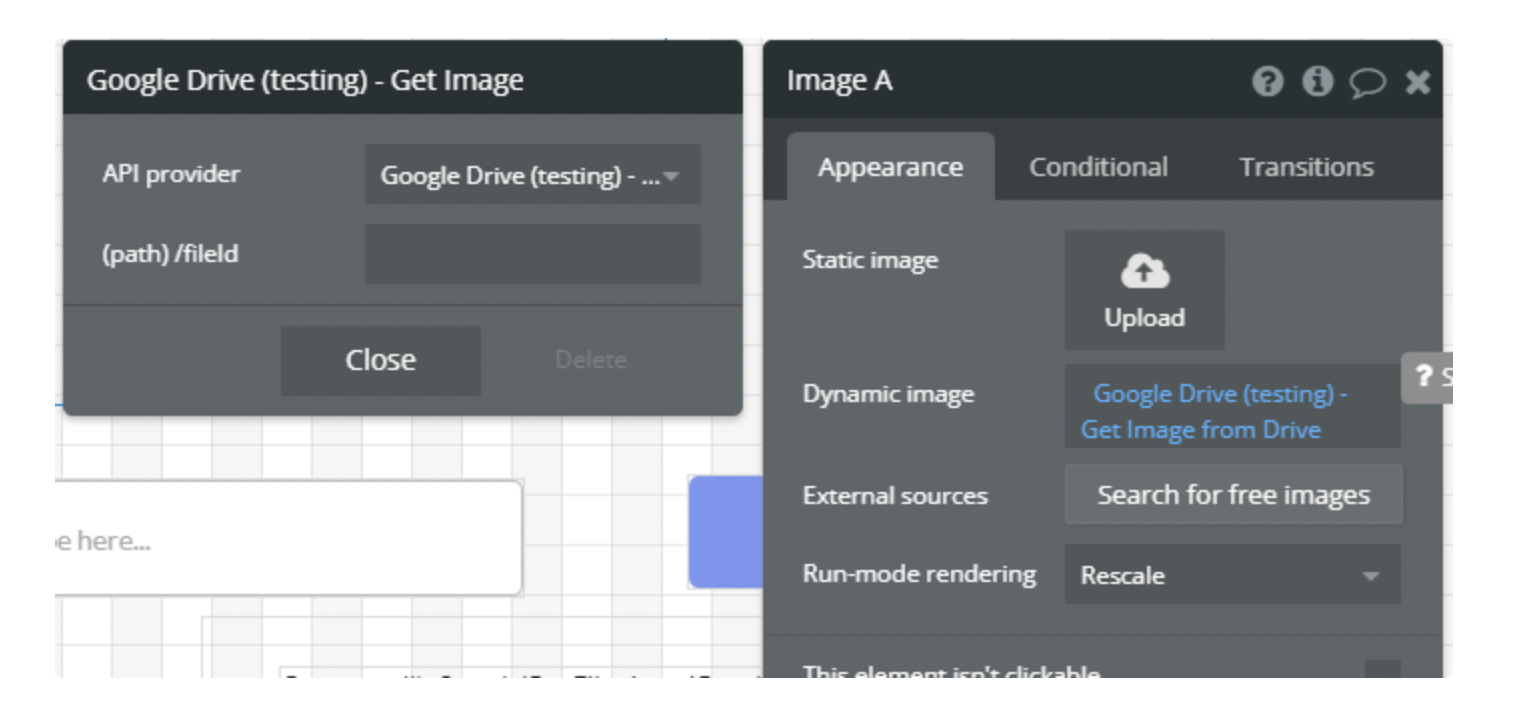The image size is (1522, 704).
Task: Click the (path) /fileId input field
Action: (x=532, y=254)
